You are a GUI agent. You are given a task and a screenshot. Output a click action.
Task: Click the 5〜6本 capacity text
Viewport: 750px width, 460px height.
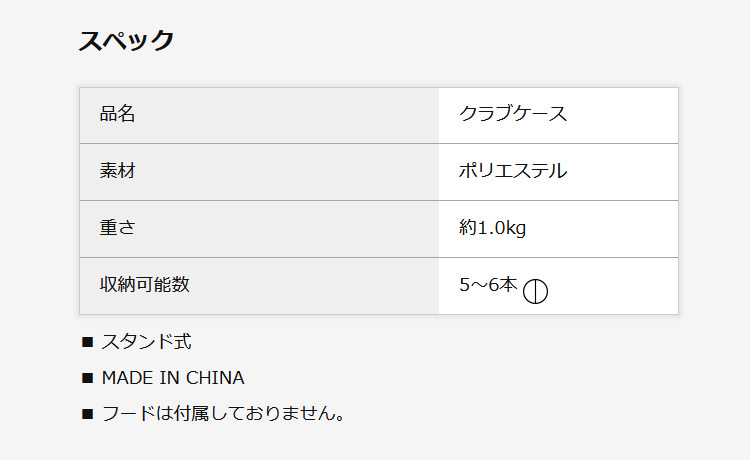click(x=488, y=285)
